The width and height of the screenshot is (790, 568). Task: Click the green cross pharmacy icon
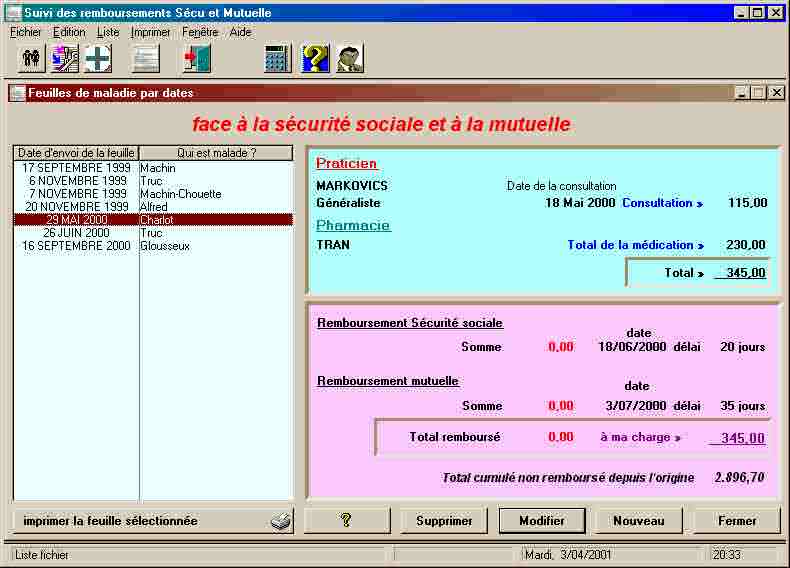tap(98, 58)
